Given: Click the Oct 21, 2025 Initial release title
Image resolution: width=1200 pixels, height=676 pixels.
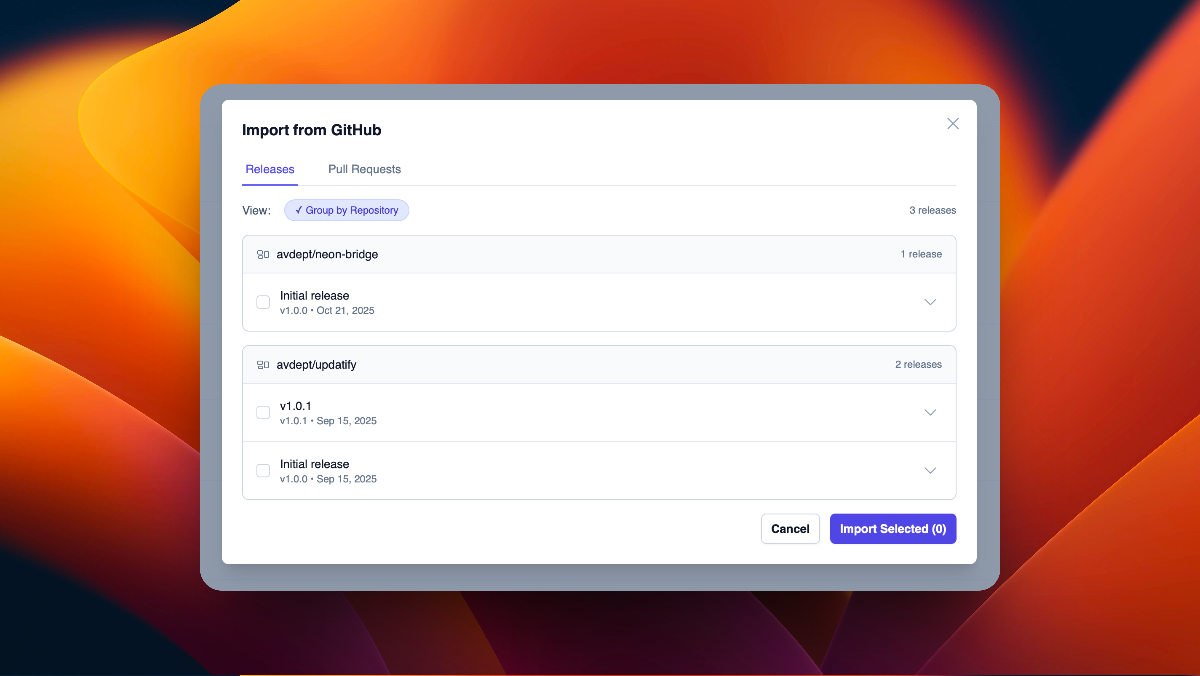Looking at the screenshot, I should [x=314, y=296].
